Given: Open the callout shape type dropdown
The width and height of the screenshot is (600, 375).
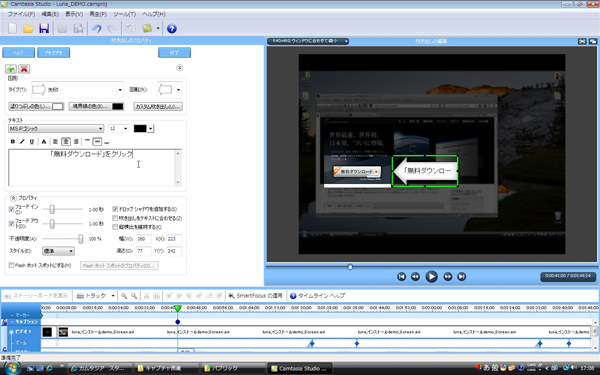Looking at the screenshot, I should [77, 90].
